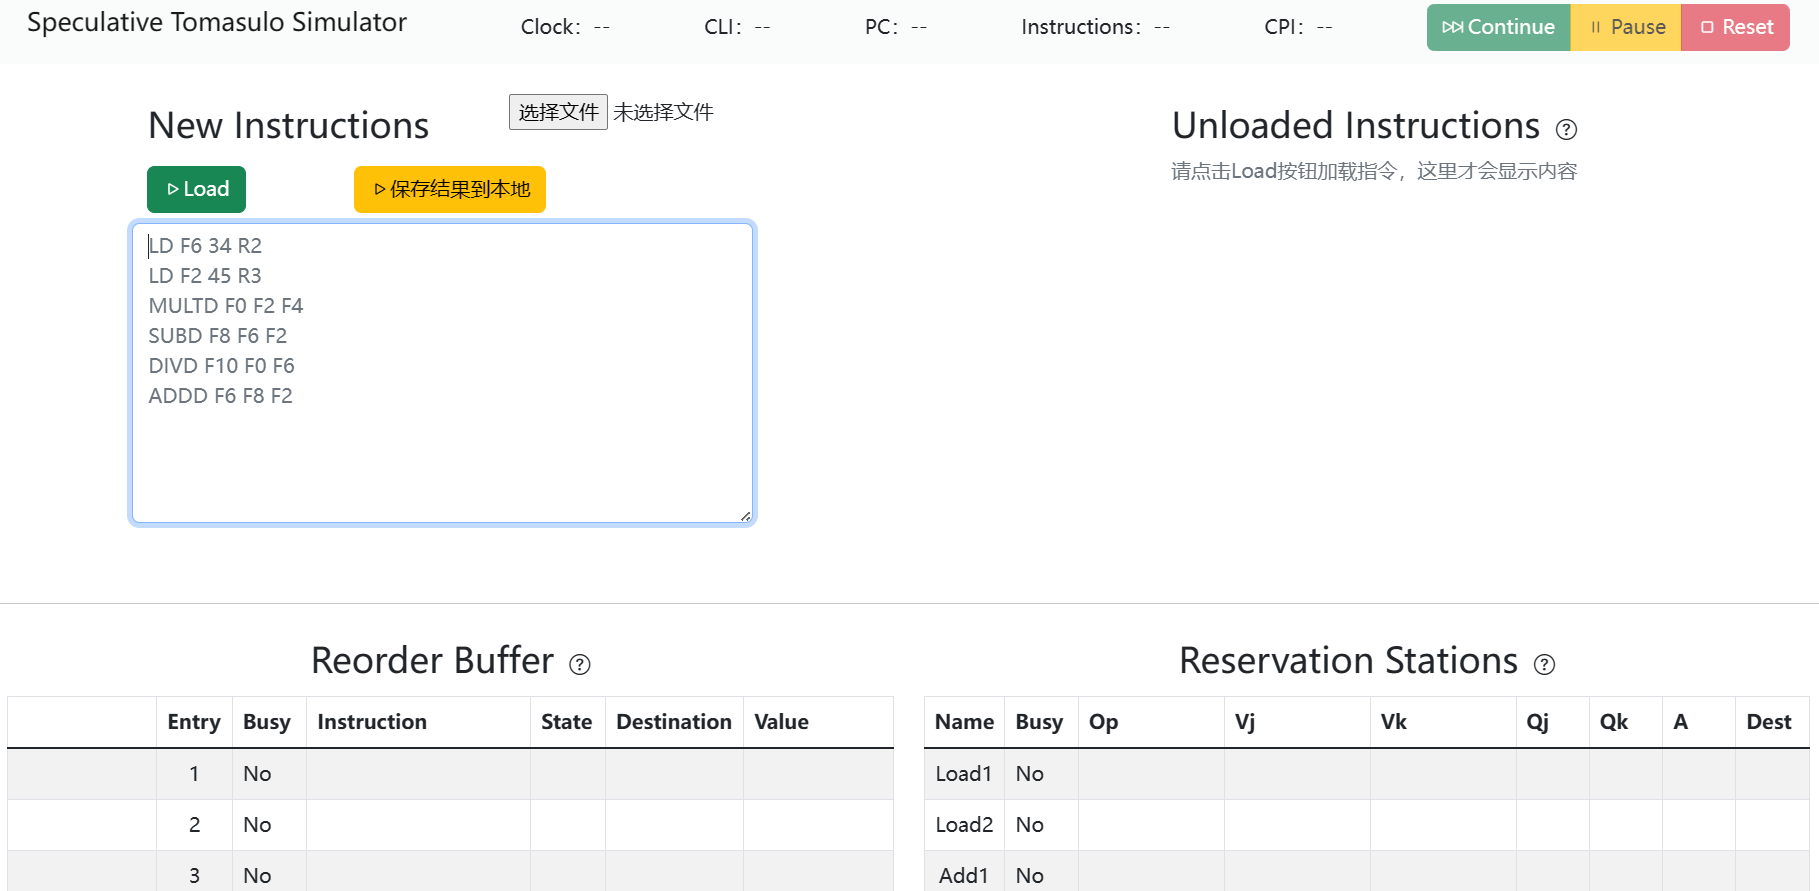Click the Destination column header
The width and height of the screenshot is (1819, 891).
tap(674, 722)
